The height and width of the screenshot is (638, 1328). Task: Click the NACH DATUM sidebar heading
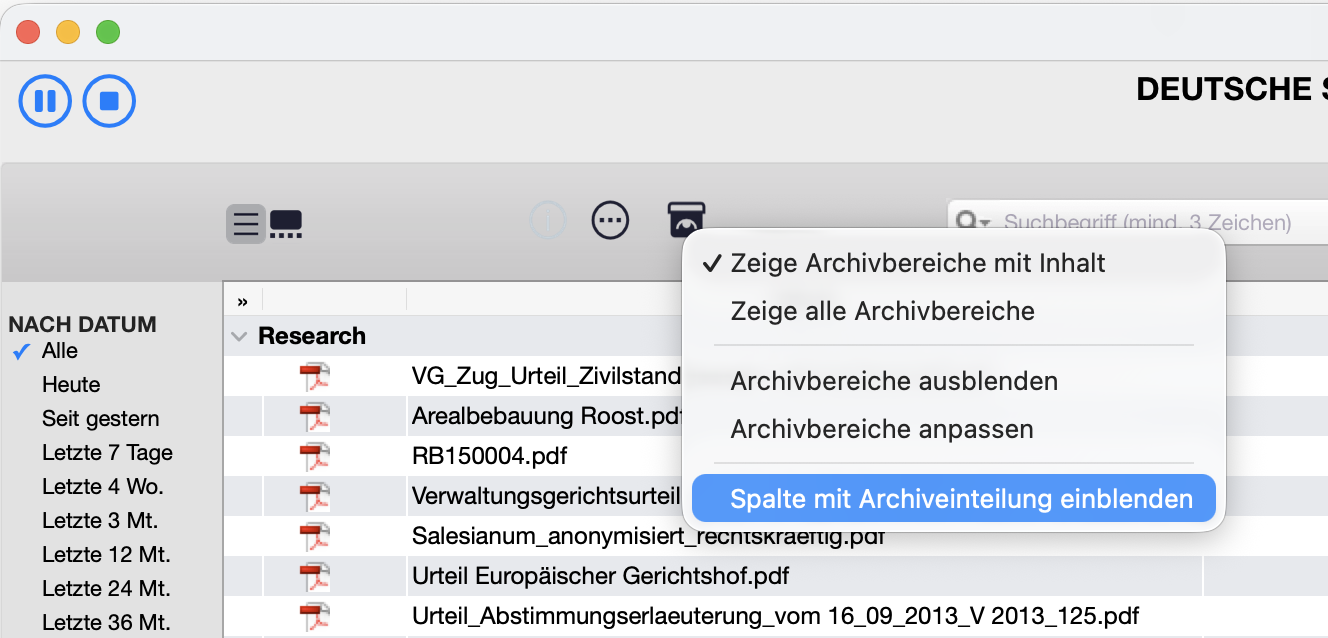(83, 324)
